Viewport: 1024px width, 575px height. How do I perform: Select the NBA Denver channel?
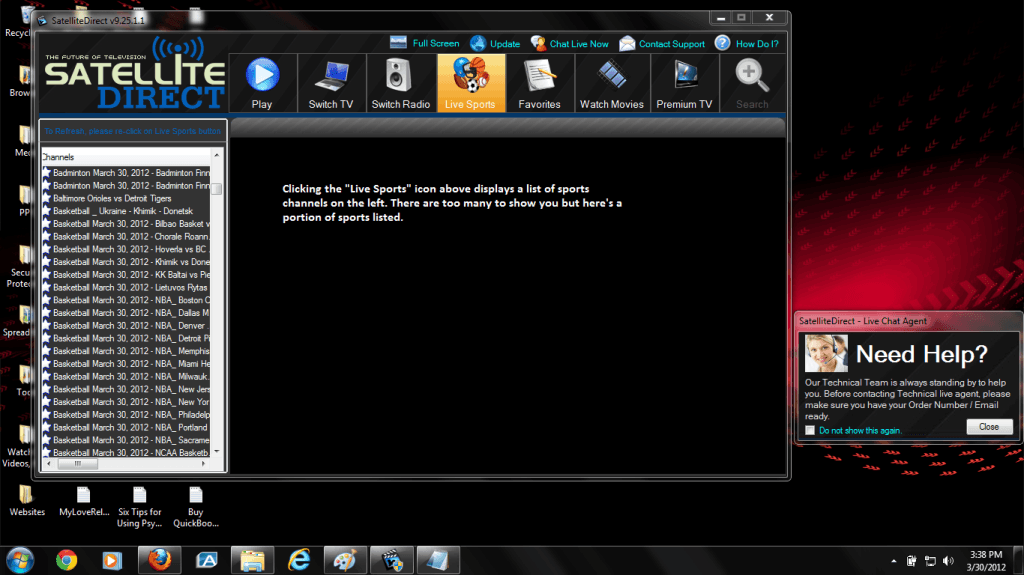[x=126, y=326]
